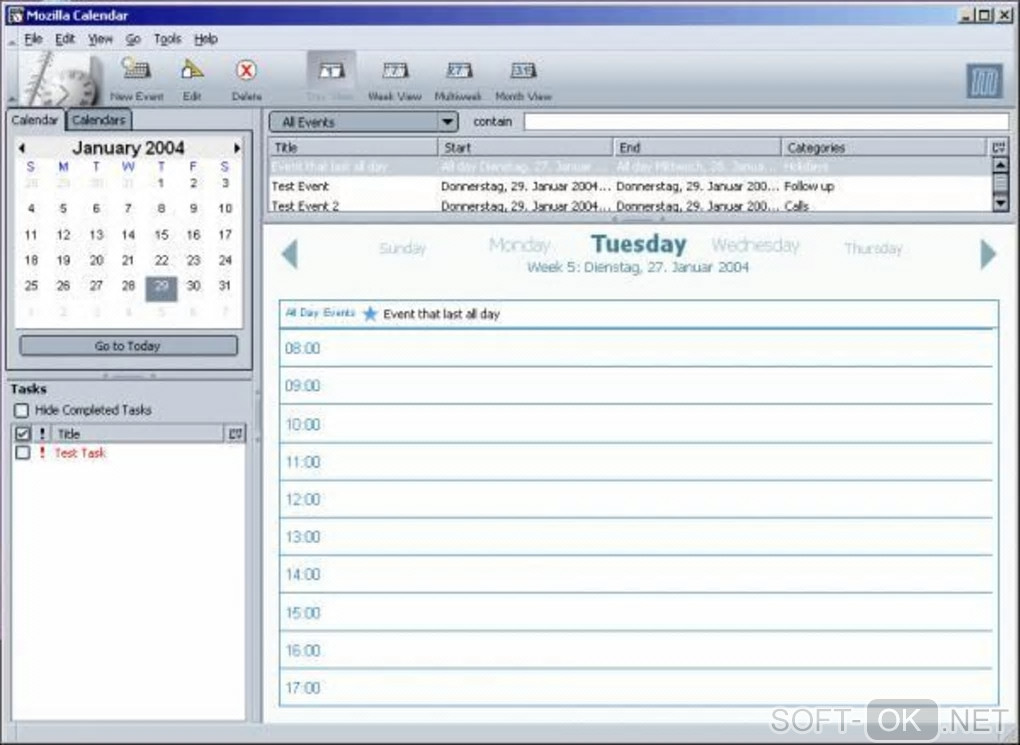The width and height of the screenshot is (1020, 745).
Task: Open the Tools menu
Action: pos(167,39)
